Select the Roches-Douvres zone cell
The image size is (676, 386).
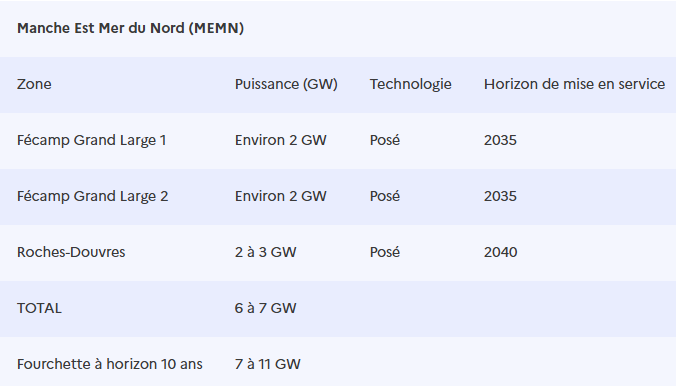click(x=71, y=252)
